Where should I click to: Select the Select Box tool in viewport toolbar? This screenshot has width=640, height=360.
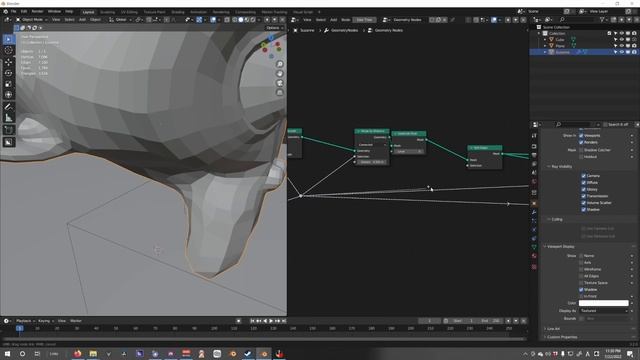tap(9, 39)
